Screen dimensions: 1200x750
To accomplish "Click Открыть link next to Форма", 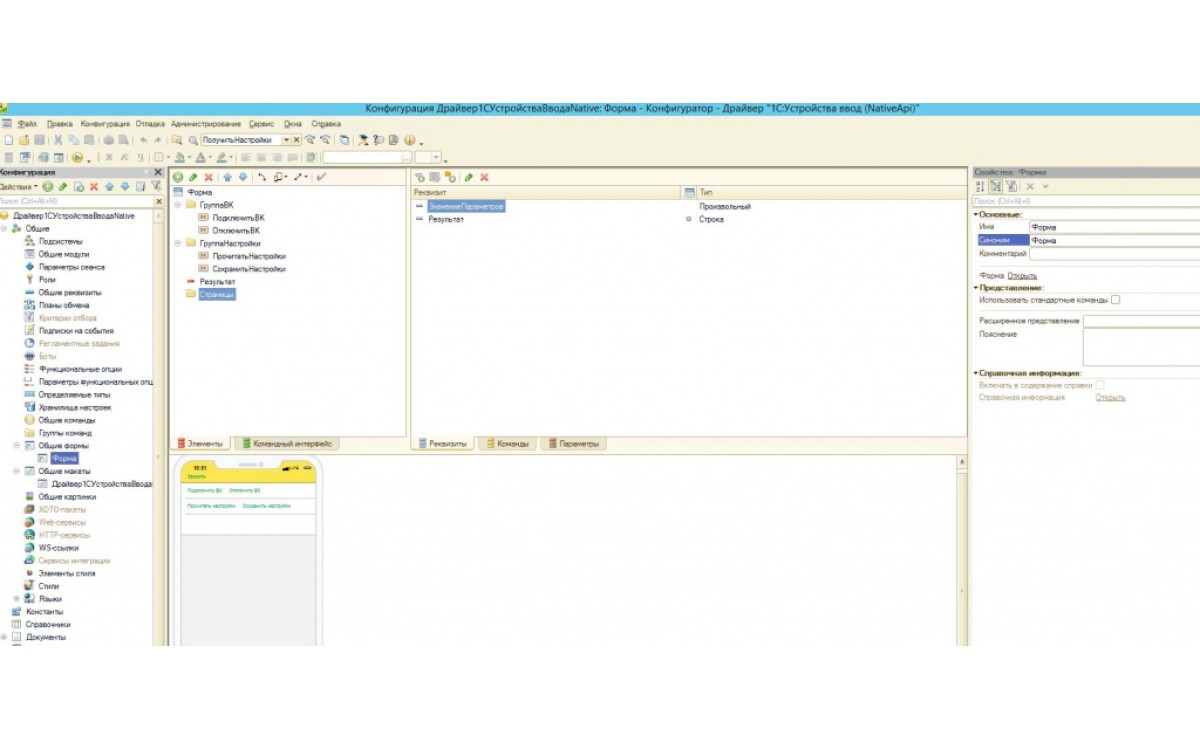I will click(x=1022, y=275).
